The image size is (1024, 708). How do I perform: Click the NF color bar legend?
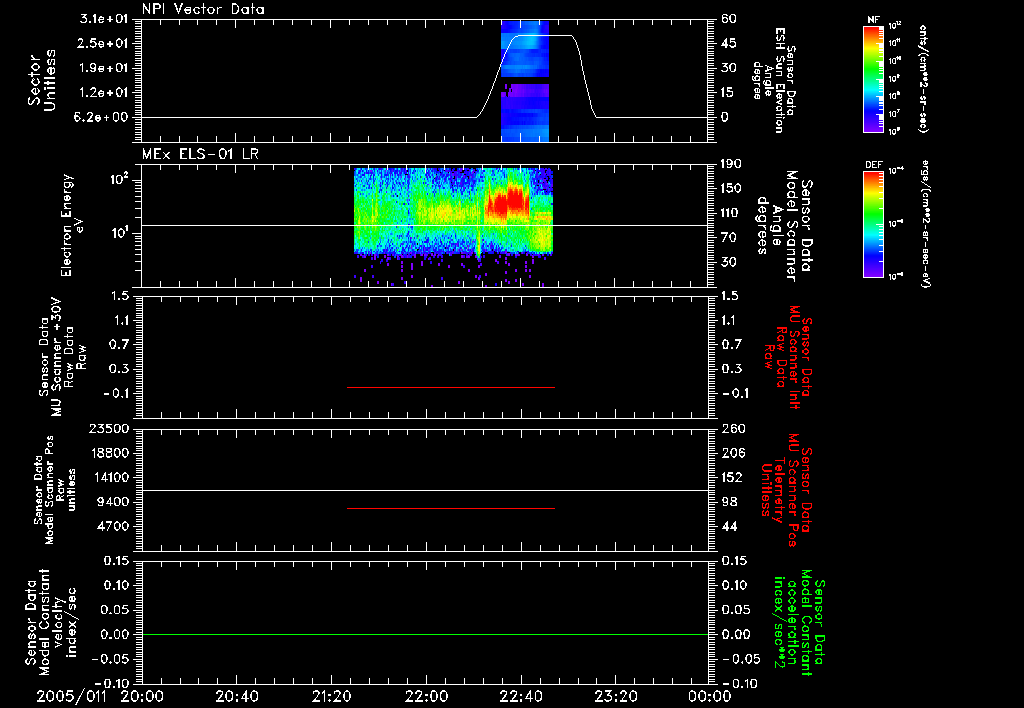pyautogui.click(x=873, y=78)
